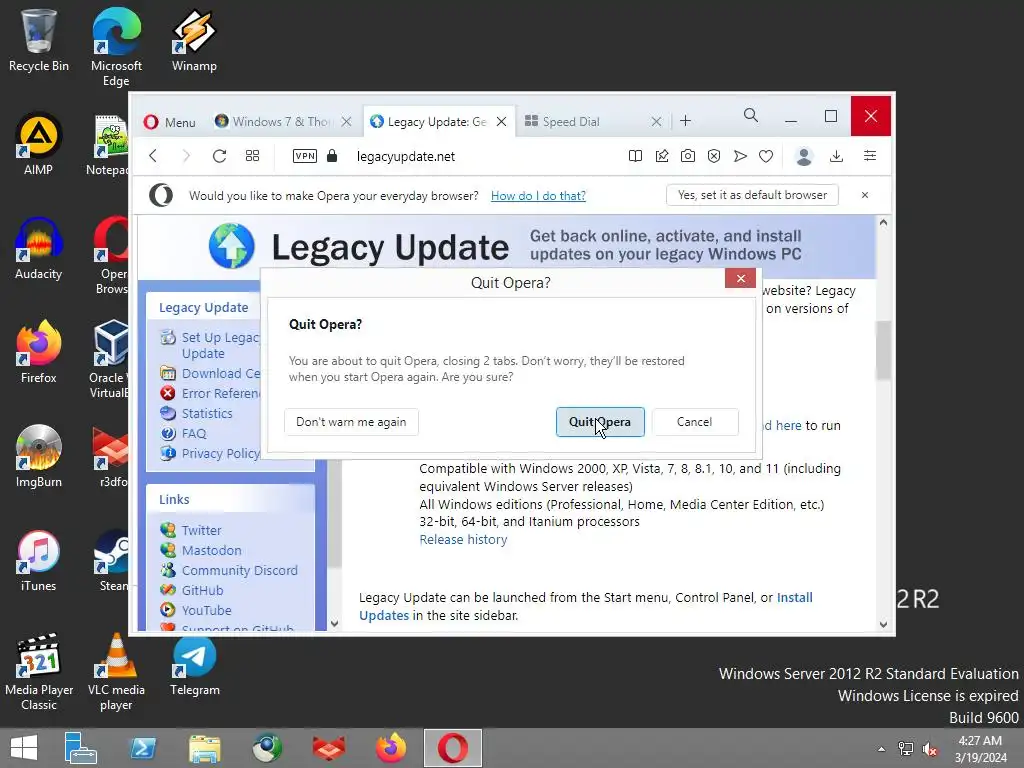This screenshot has width=1024, height=768.
Task: Click How do I do that link
Action: point(538,195)
